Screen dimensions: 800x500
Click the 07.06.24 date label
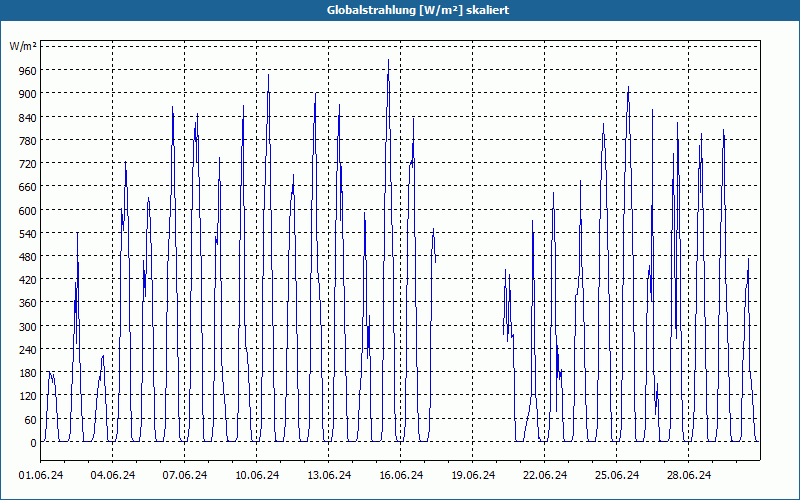[x=185, y=475]
